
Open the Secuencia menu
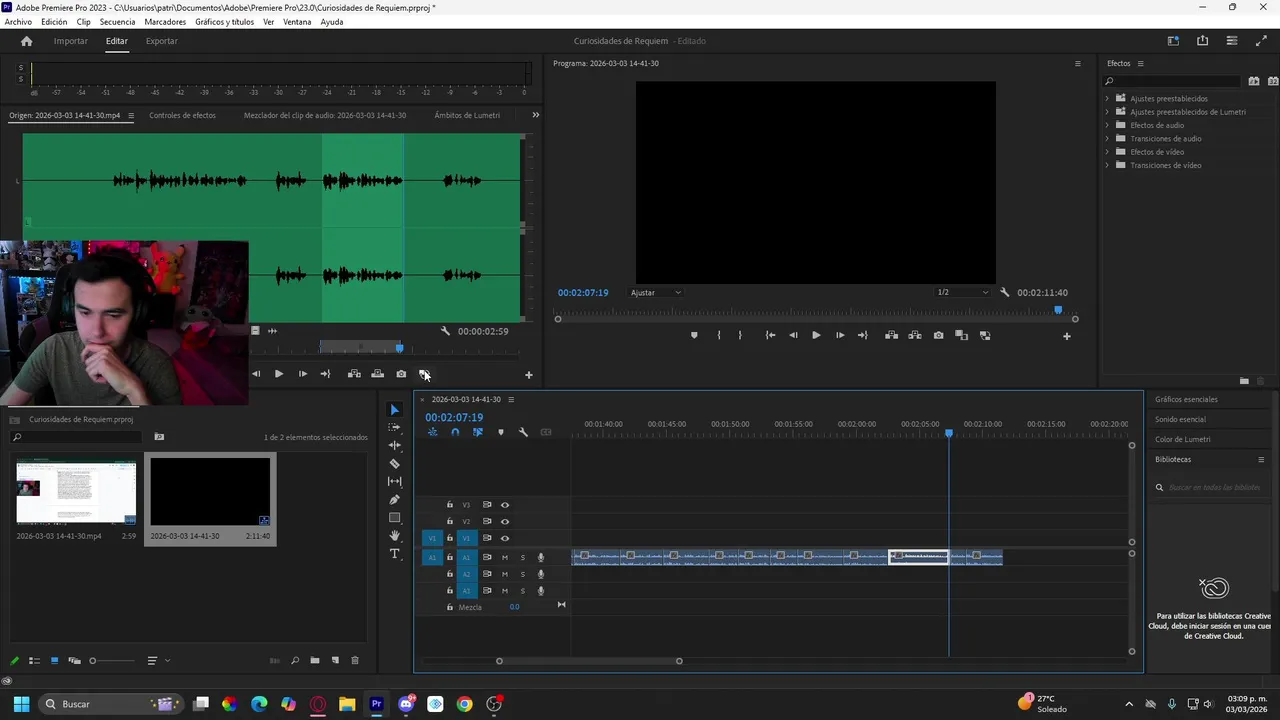(117, 22)
